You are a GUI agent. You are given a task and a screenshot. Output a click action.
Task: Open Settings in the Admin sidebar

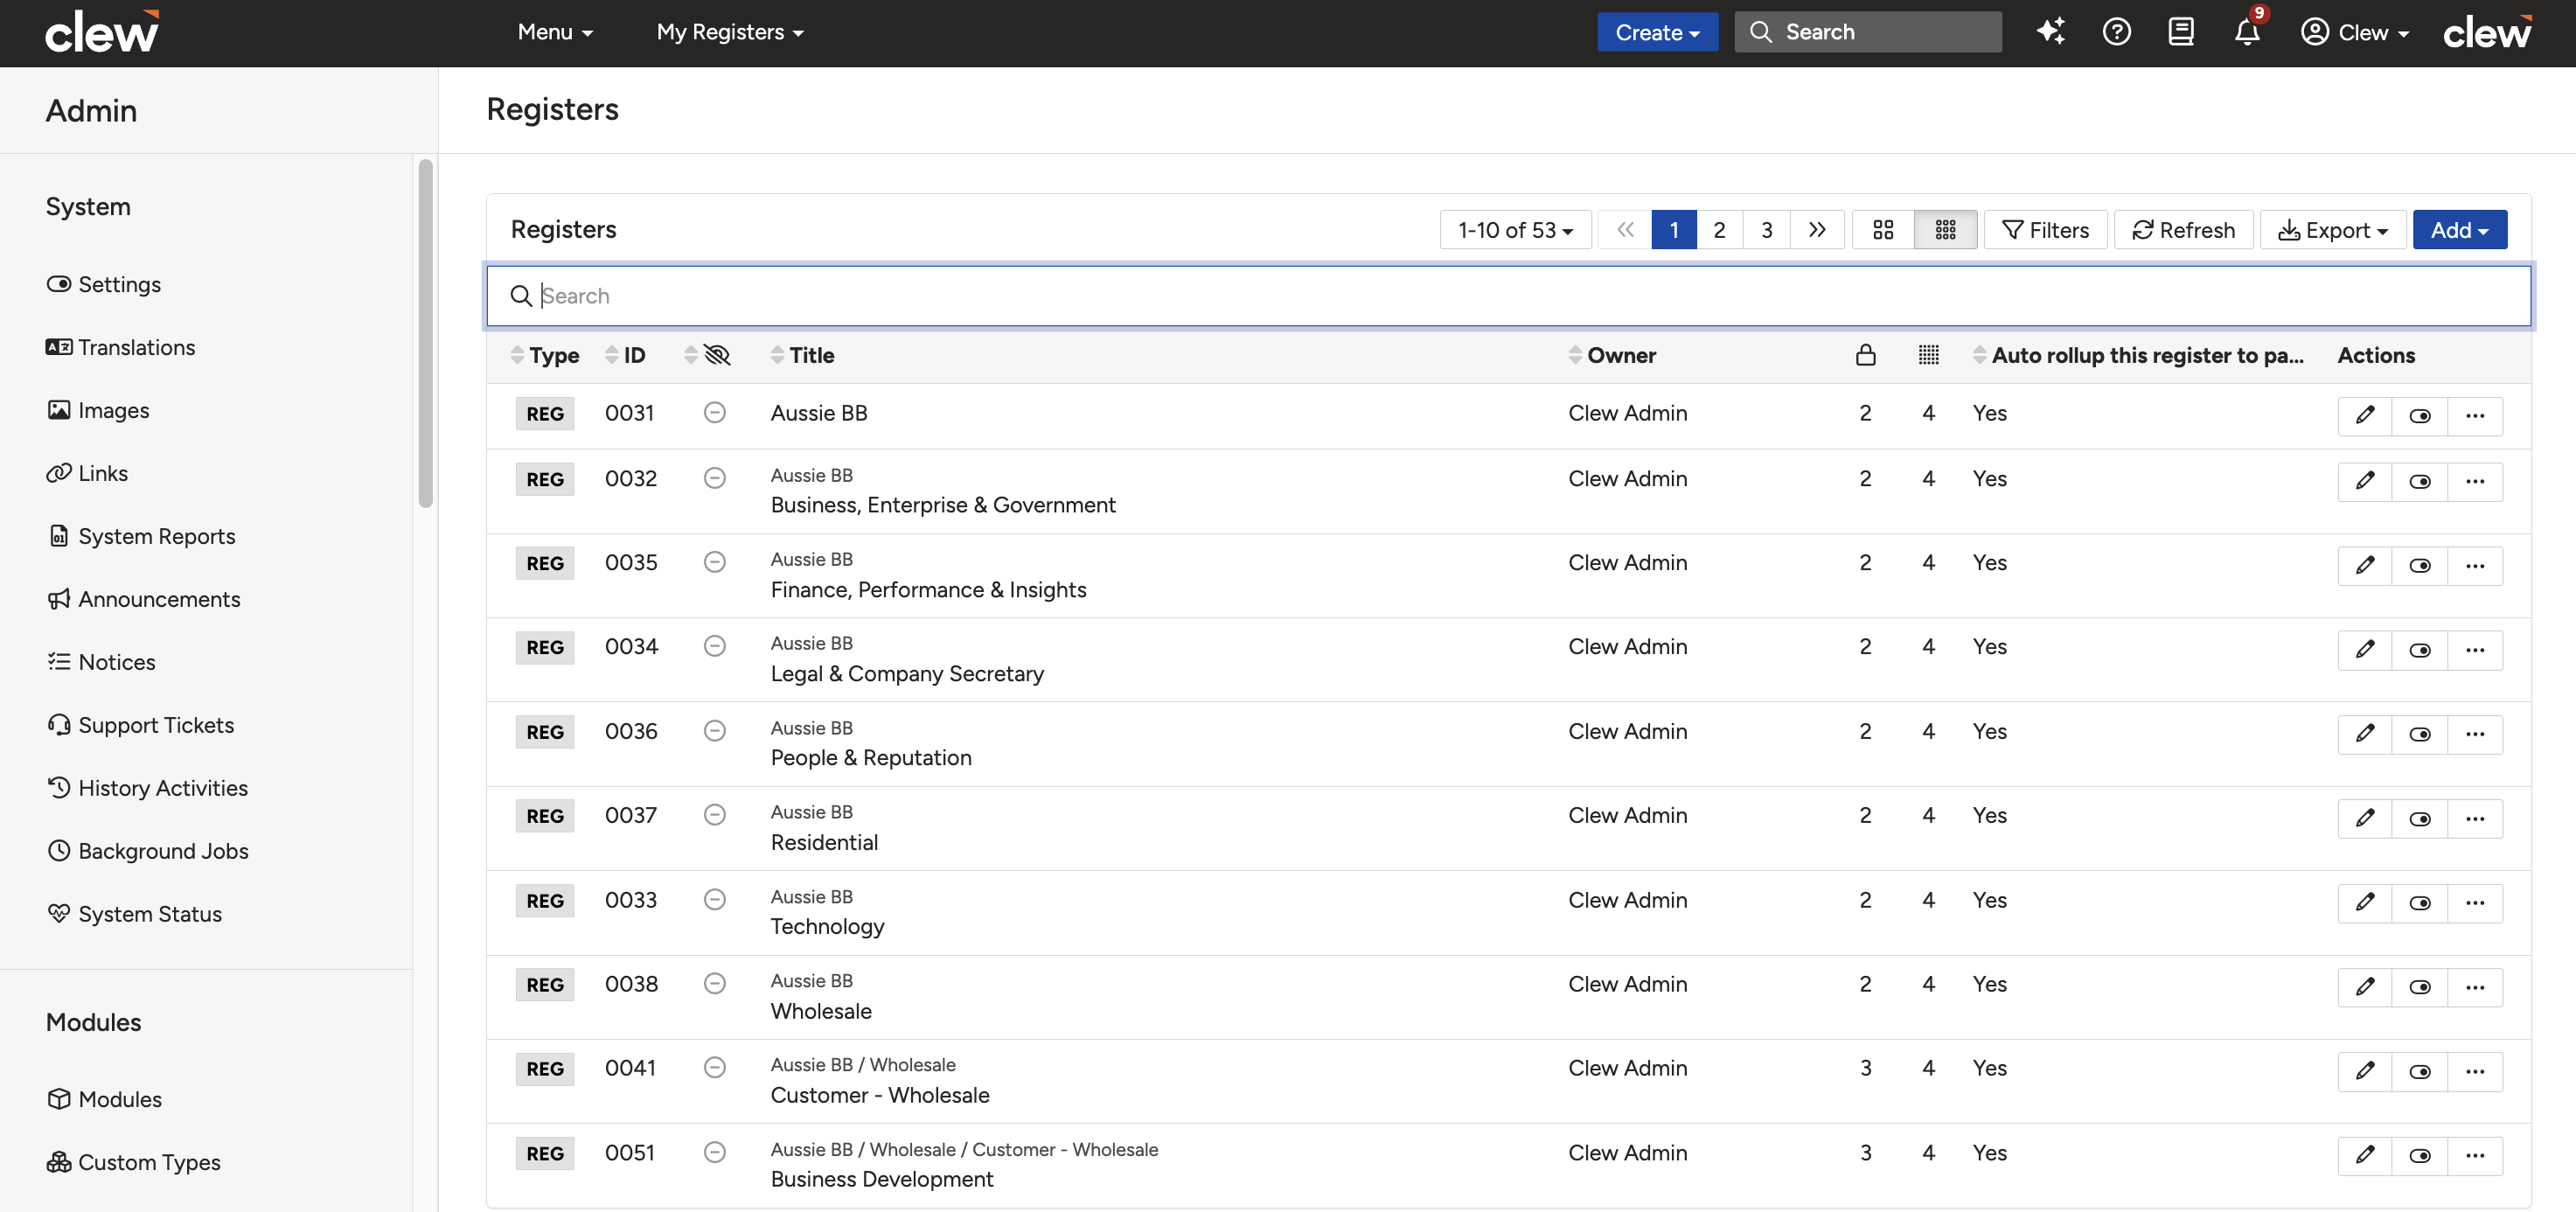(x=104, y=284)
